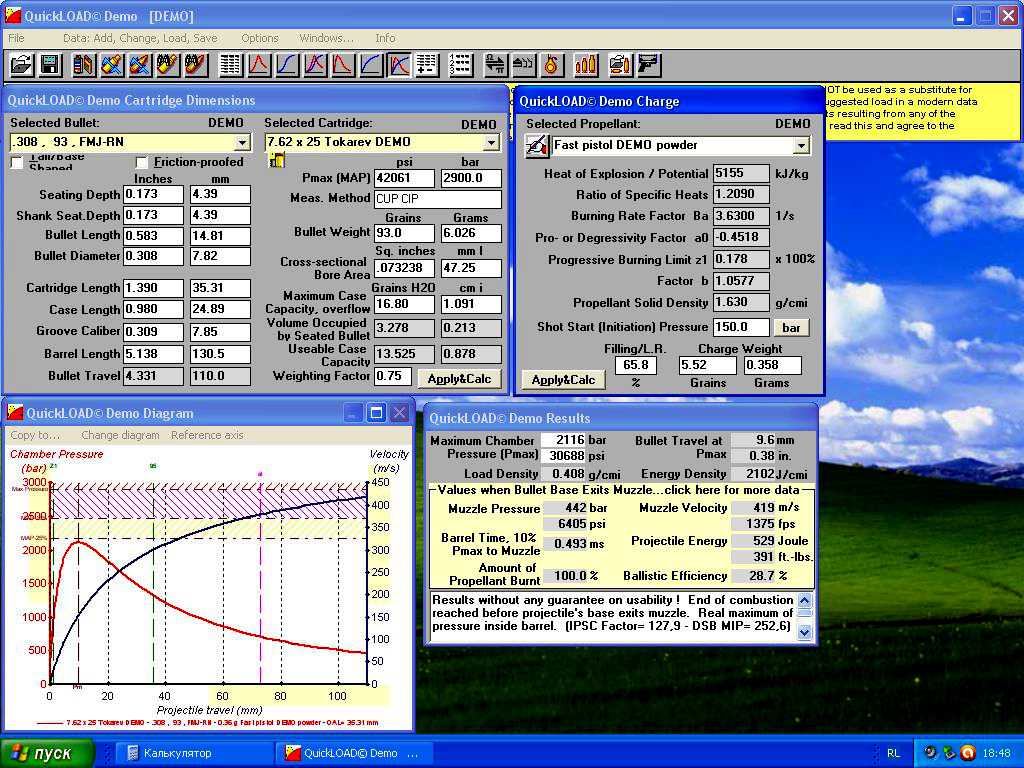Click the propellant icon beside the powder dropdown
The height and width of the screenshot is (768, 1024).
[x=537, y=145]
